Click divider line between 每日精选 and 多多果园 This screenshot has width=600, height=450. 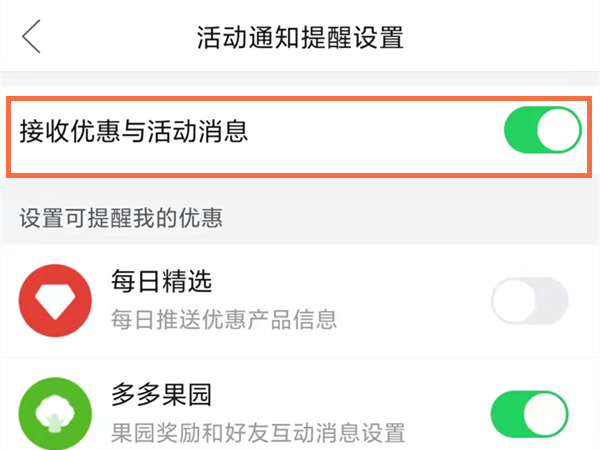[x=300, y=357]
